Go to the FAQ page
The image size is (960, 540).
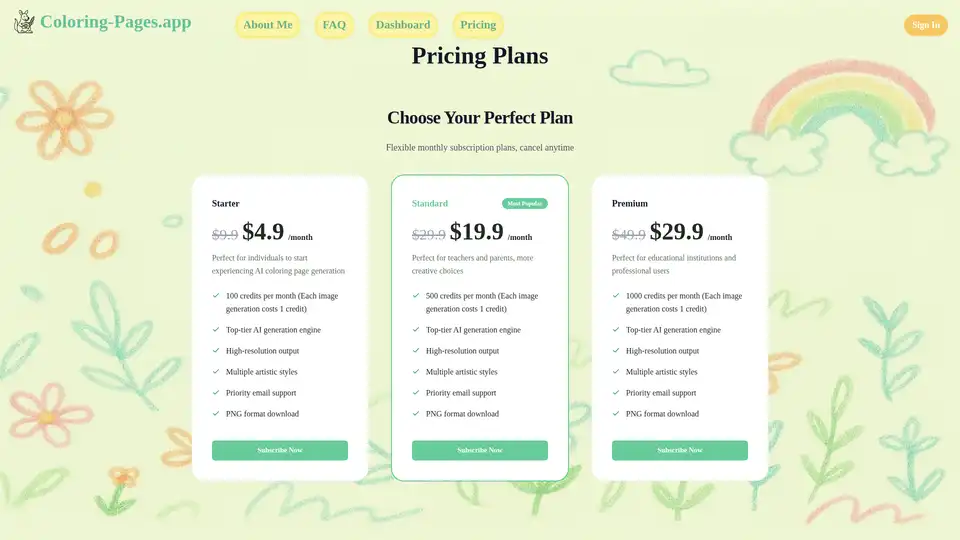(334, 25)
